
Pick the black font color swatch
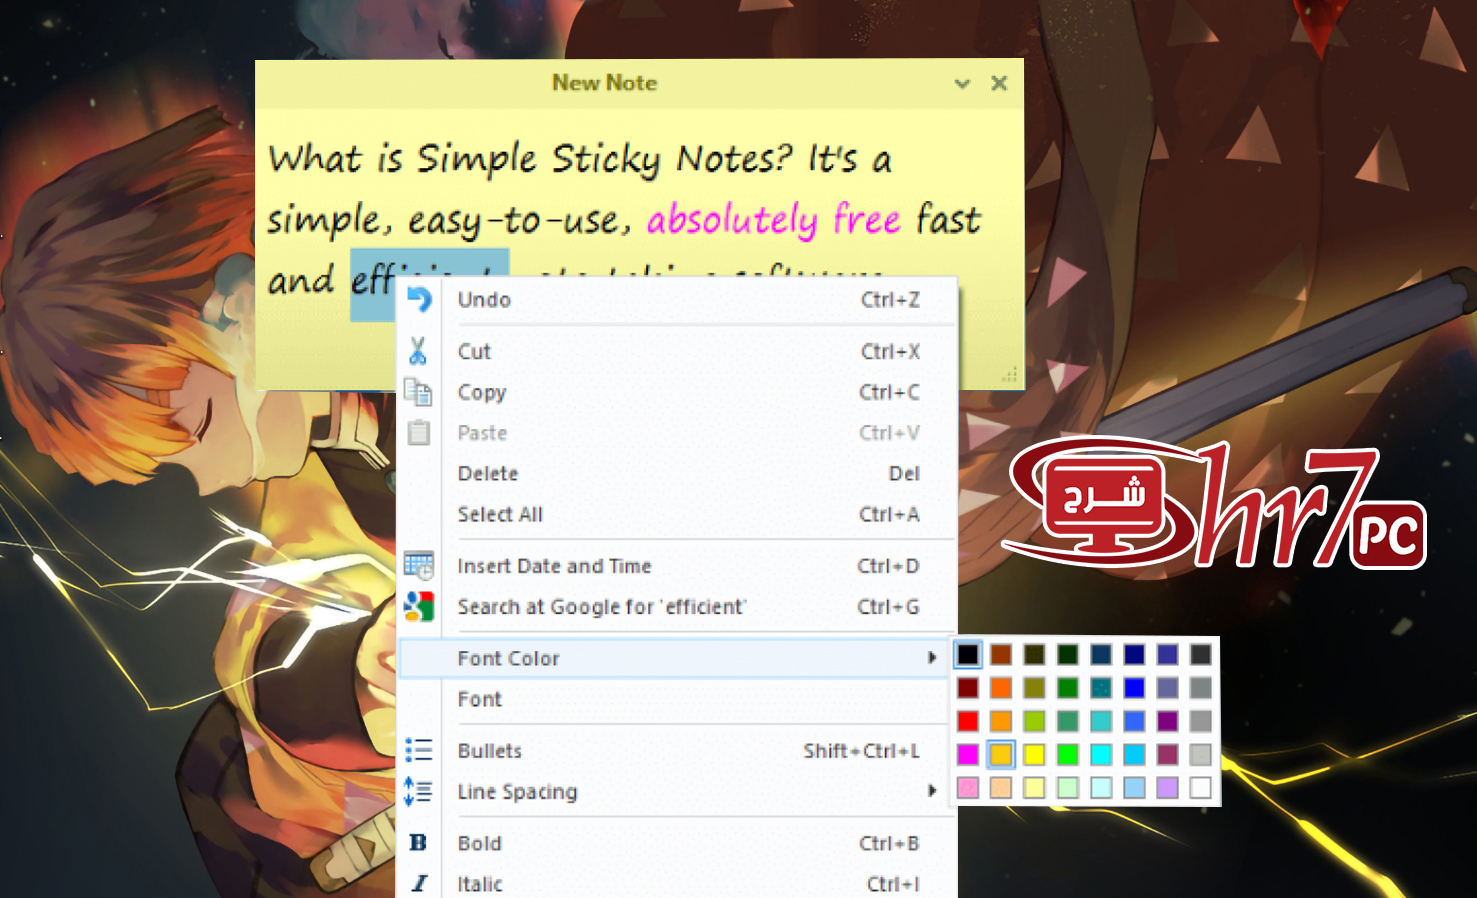click(968, 655)
